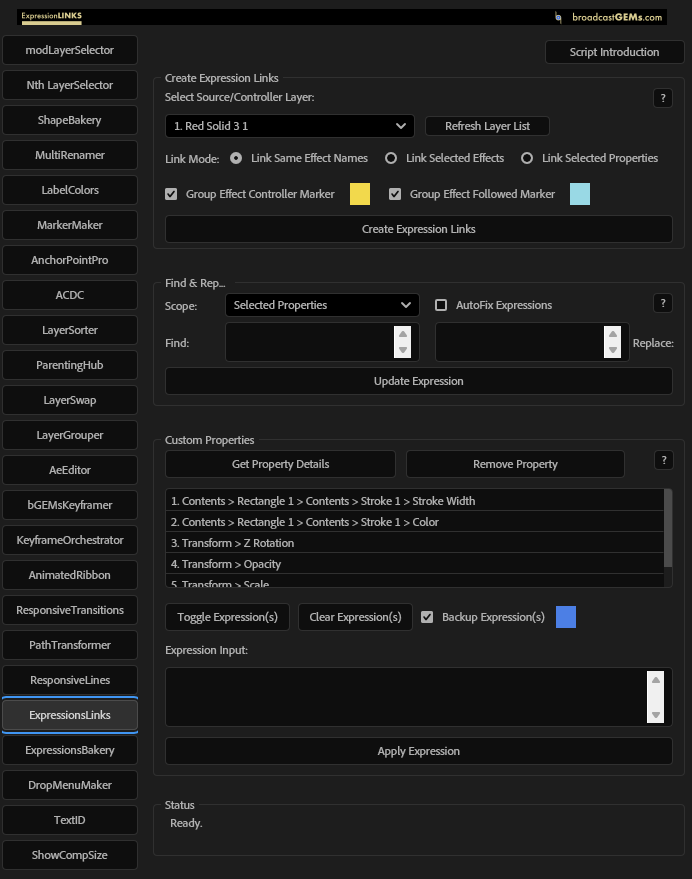Open the Create Expression Links help button
The width and height of the screenshot is (692, 879).
coord(663,98)
